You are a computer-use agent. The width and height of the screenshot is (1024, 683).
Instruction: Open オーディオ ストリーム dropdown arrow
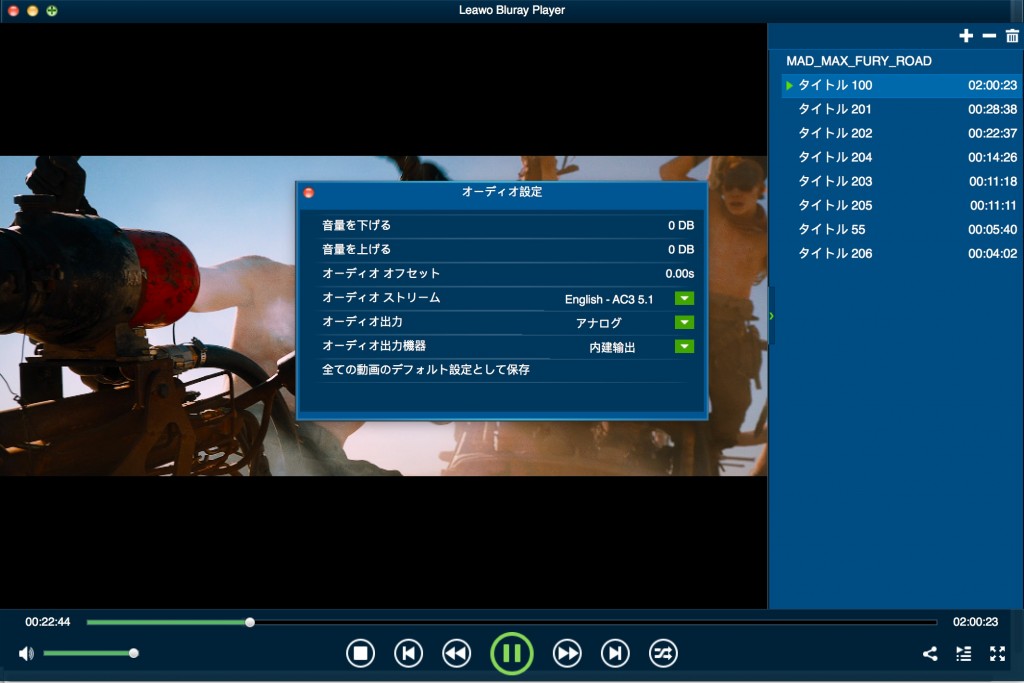click(684, 298)
